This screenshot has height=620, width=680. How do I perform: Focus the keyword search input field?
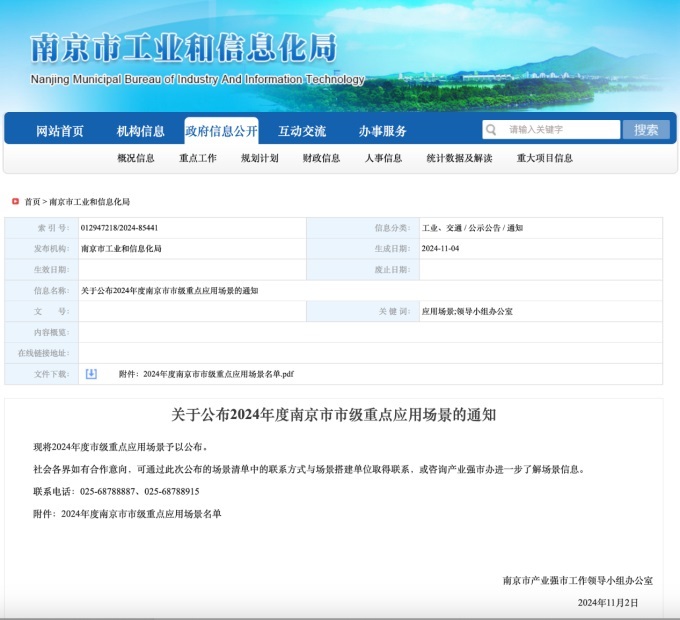560,130
